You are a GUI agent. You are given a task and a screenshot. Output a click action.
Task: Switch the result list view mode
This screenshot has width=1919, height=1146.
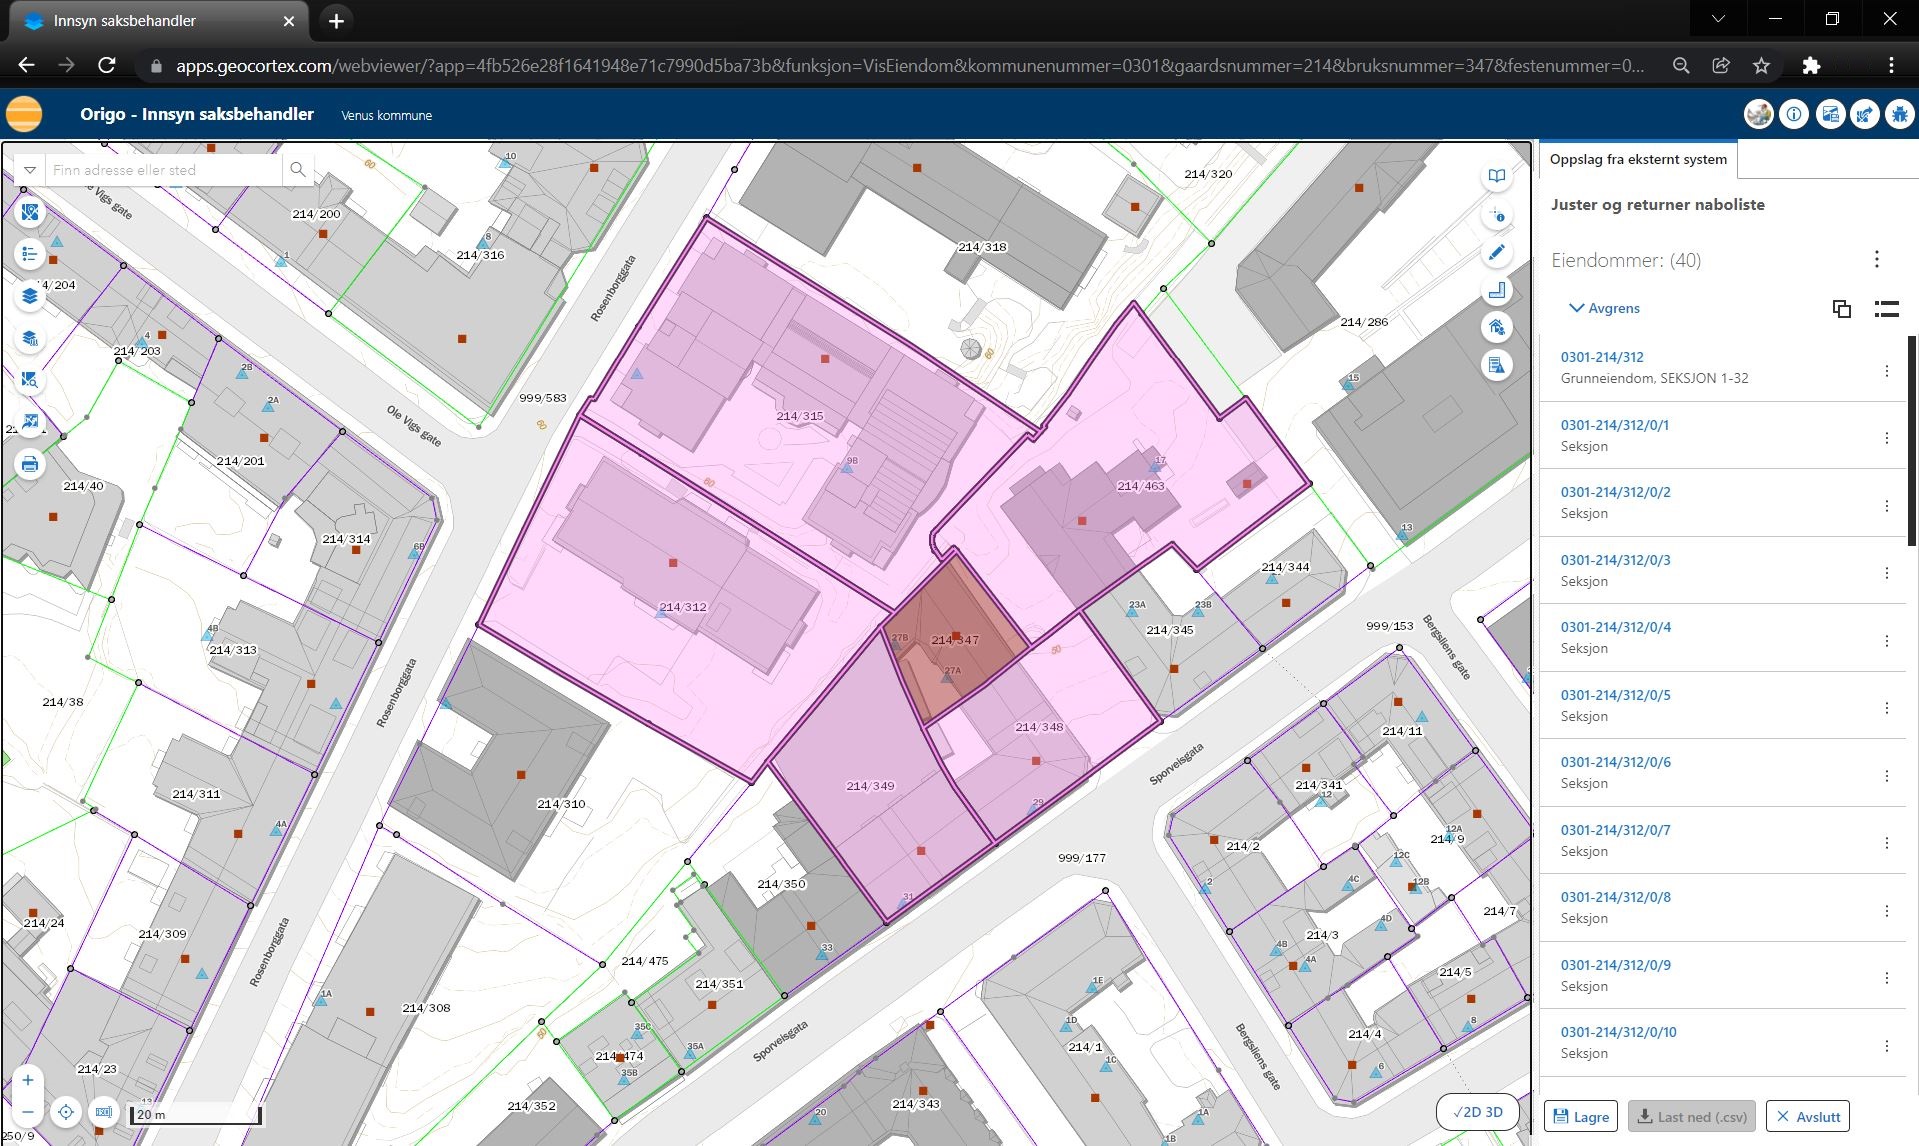(1886, 309)
